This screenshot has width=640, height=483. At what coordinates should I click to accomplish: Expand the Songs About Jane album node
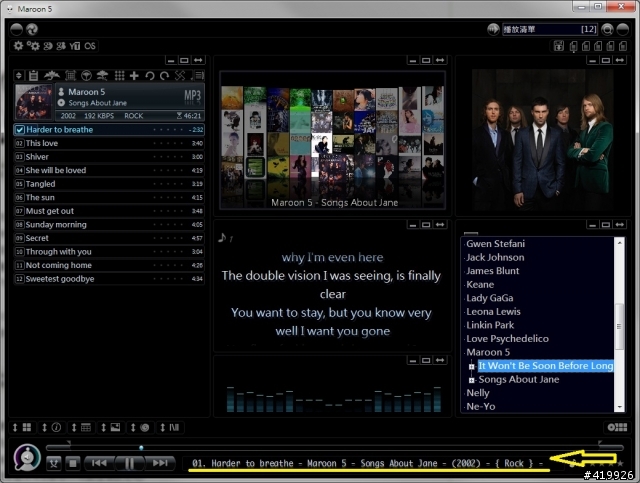(472, 380)
